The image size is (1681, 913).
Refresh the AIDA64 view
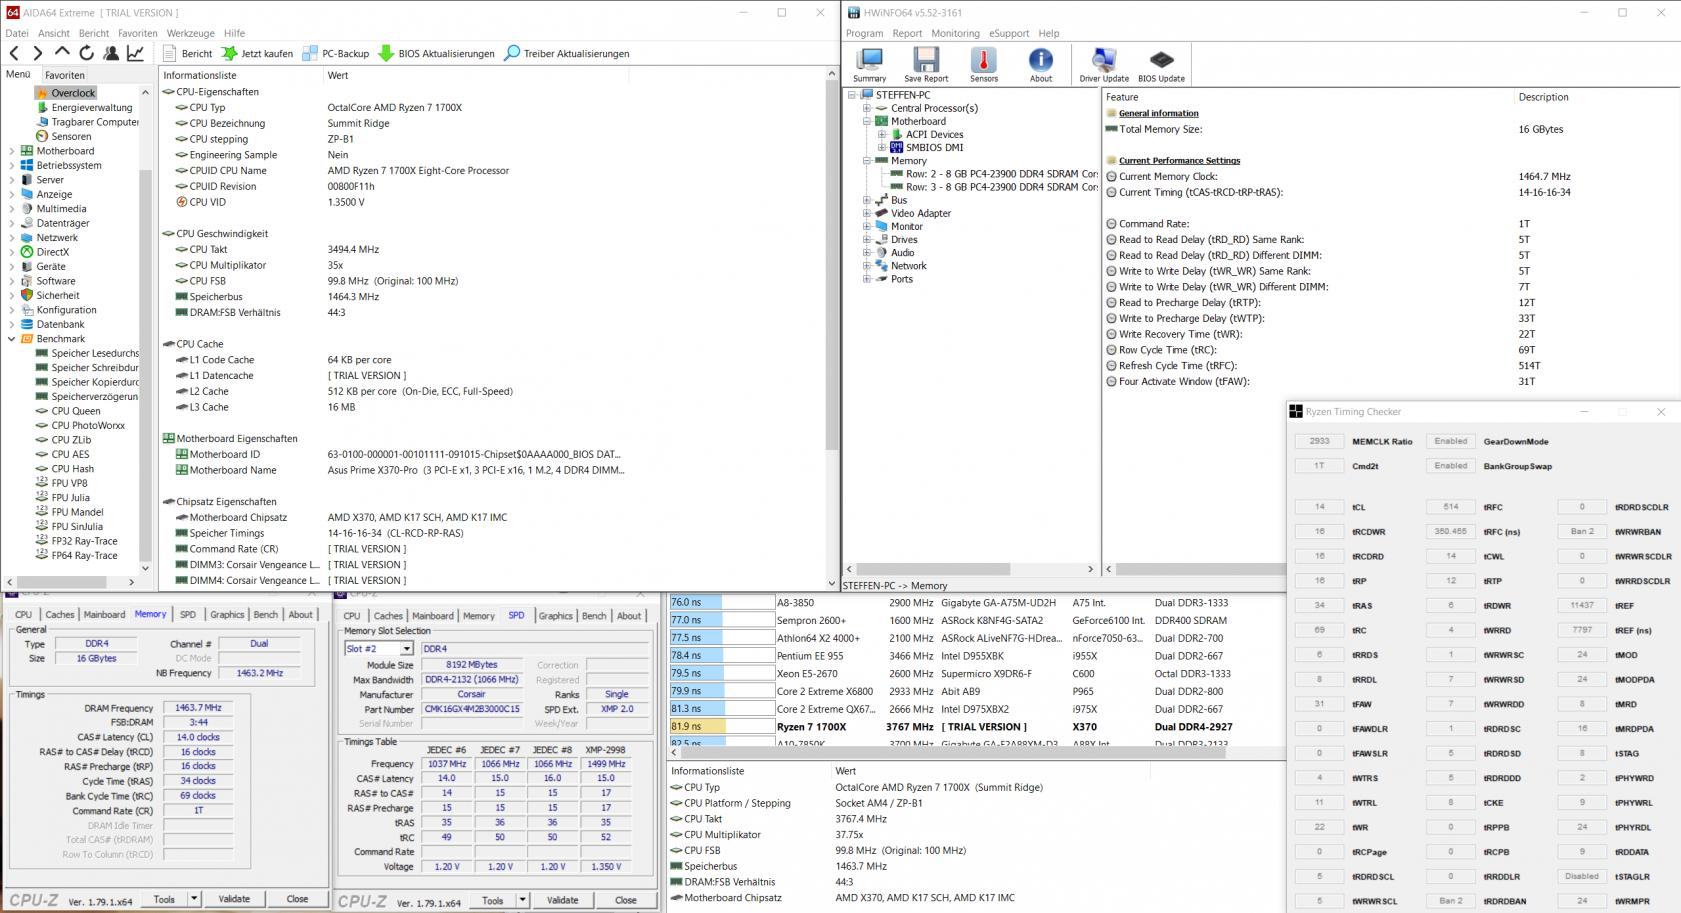[x=86, y=53]
